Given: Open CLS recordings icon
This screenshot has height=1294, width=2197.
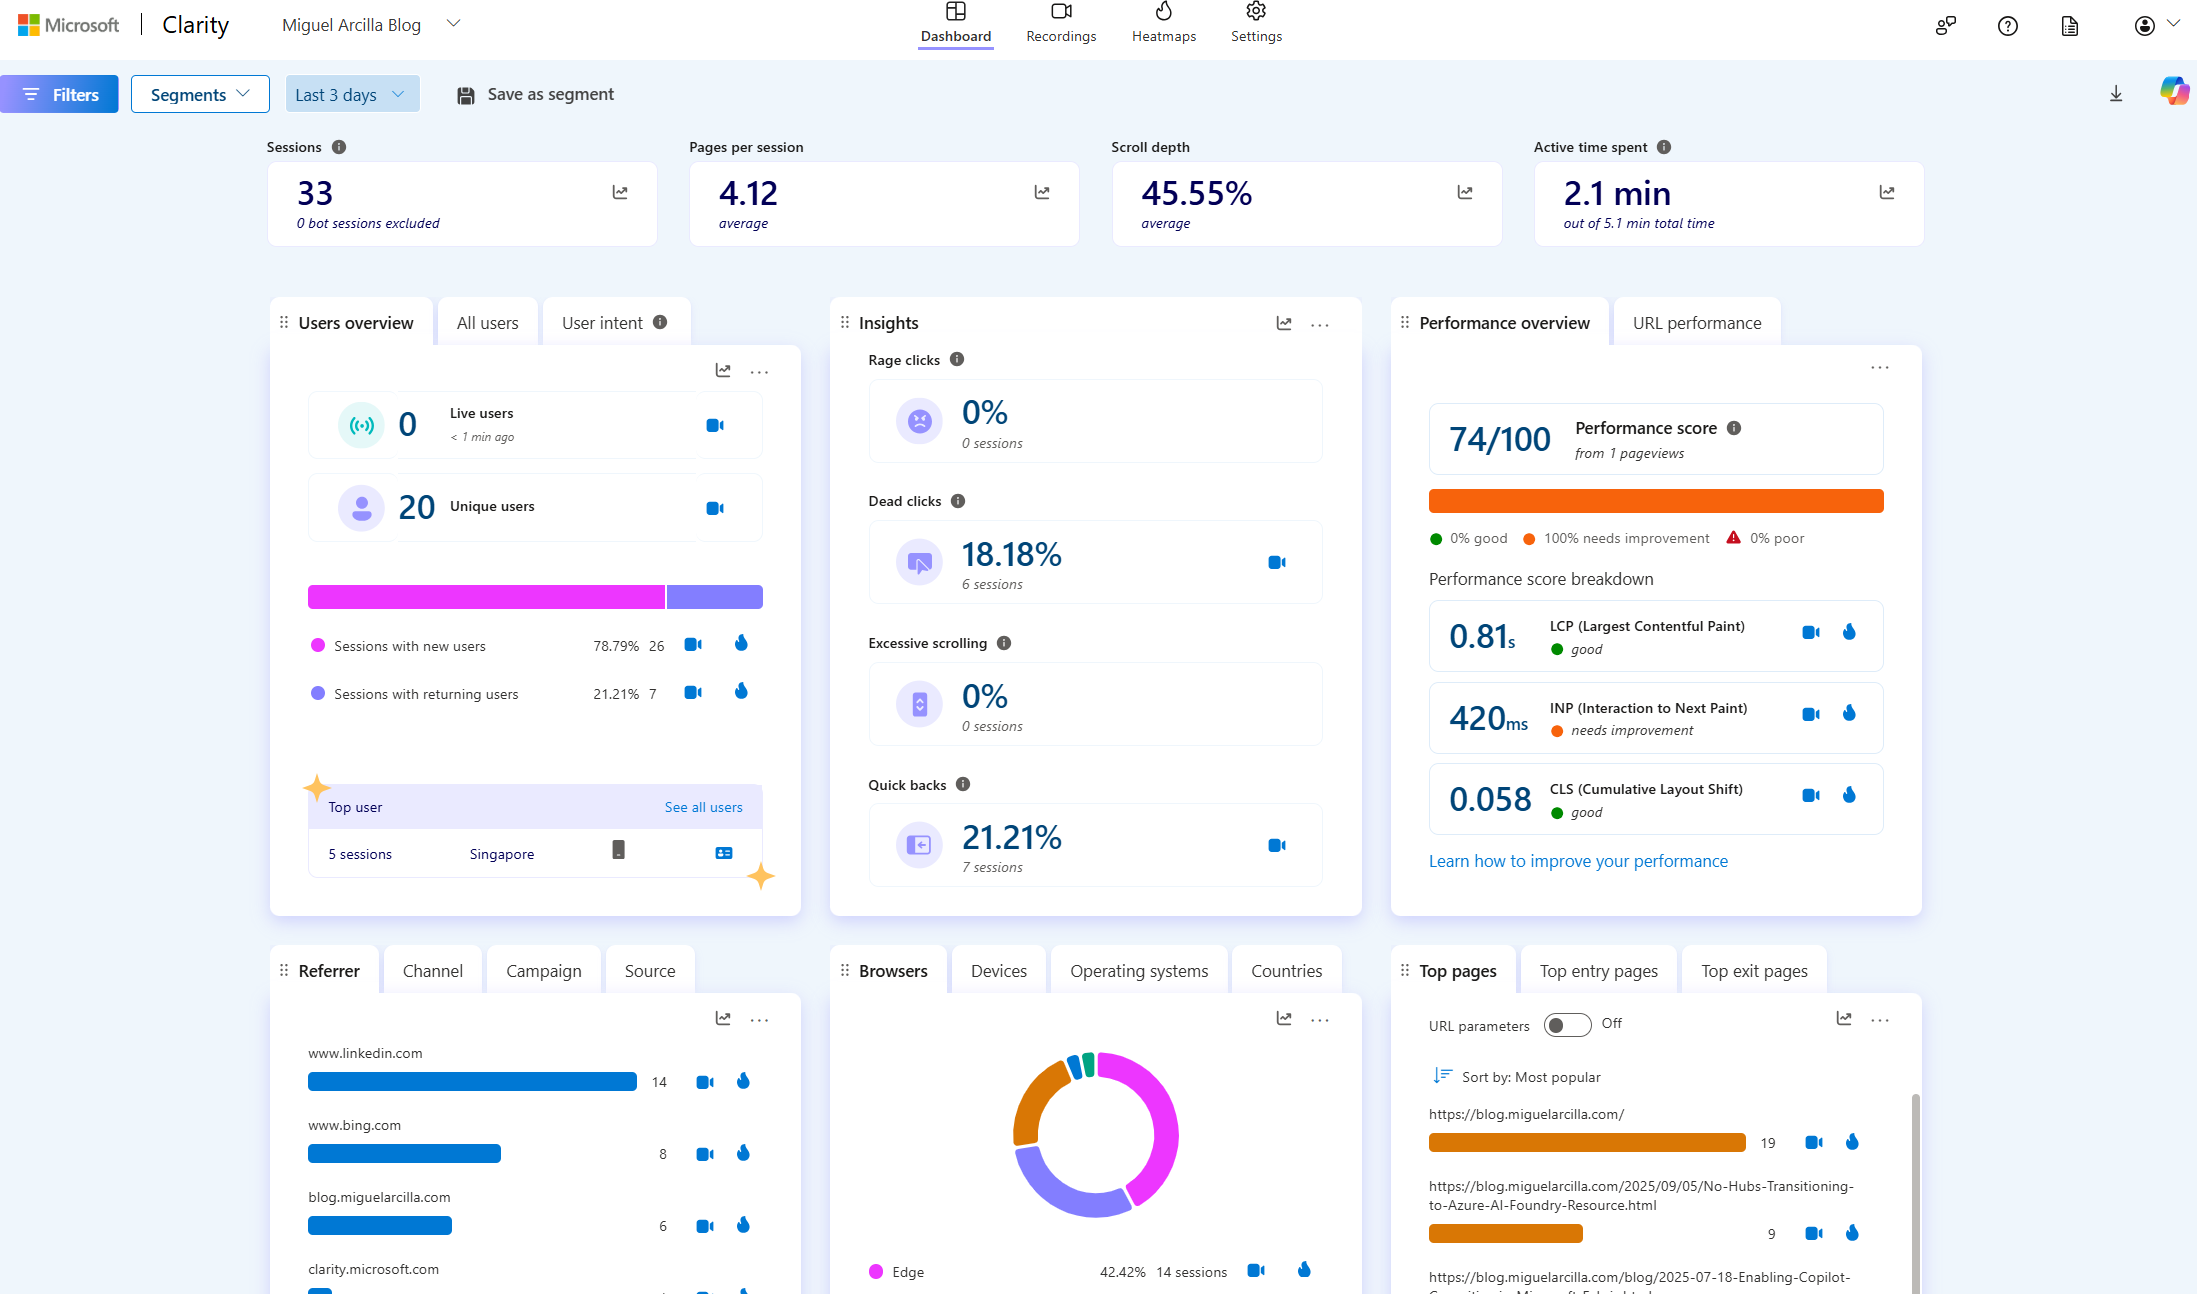Looking at the screenshot, I should [1811, 795].
